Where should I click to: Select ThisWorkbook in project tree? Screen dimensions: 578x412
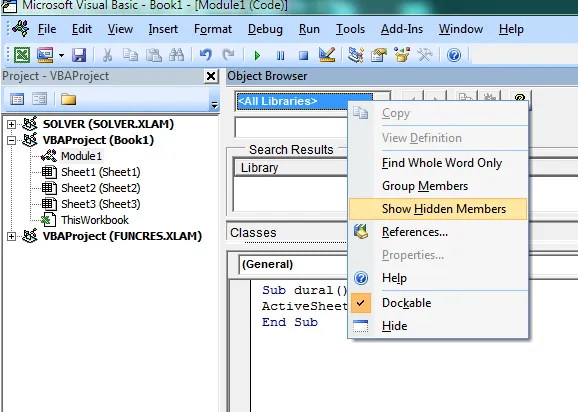click(x=95, y=220)
